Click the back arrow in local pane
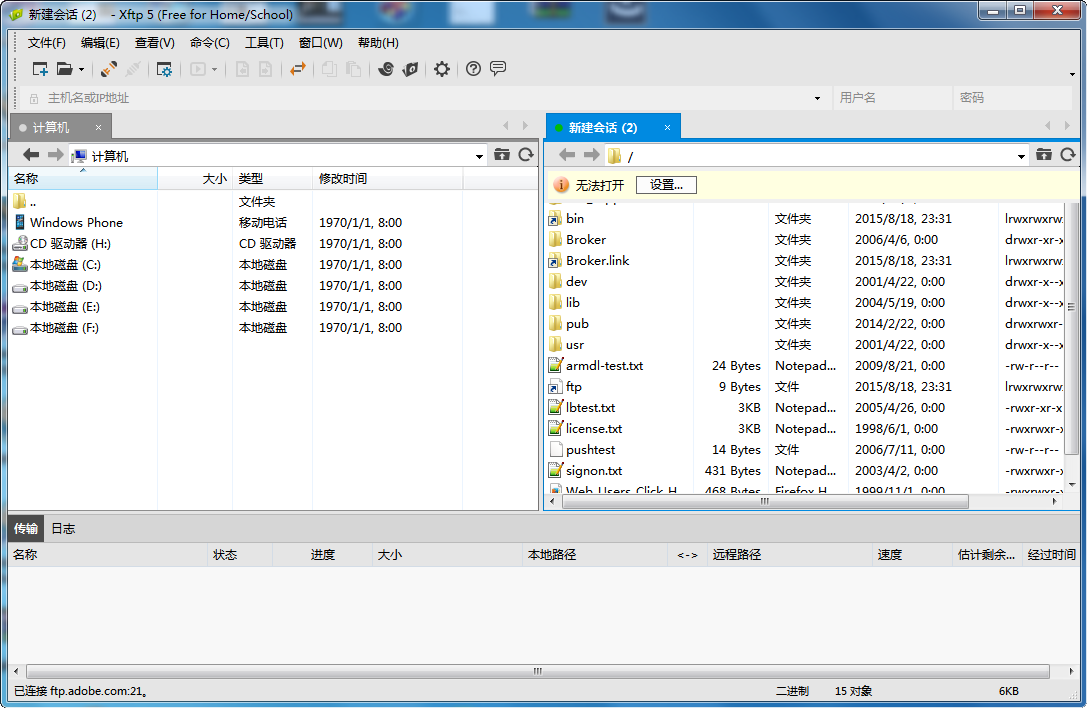The image size is (1088, 709). (x=31, y=155)
